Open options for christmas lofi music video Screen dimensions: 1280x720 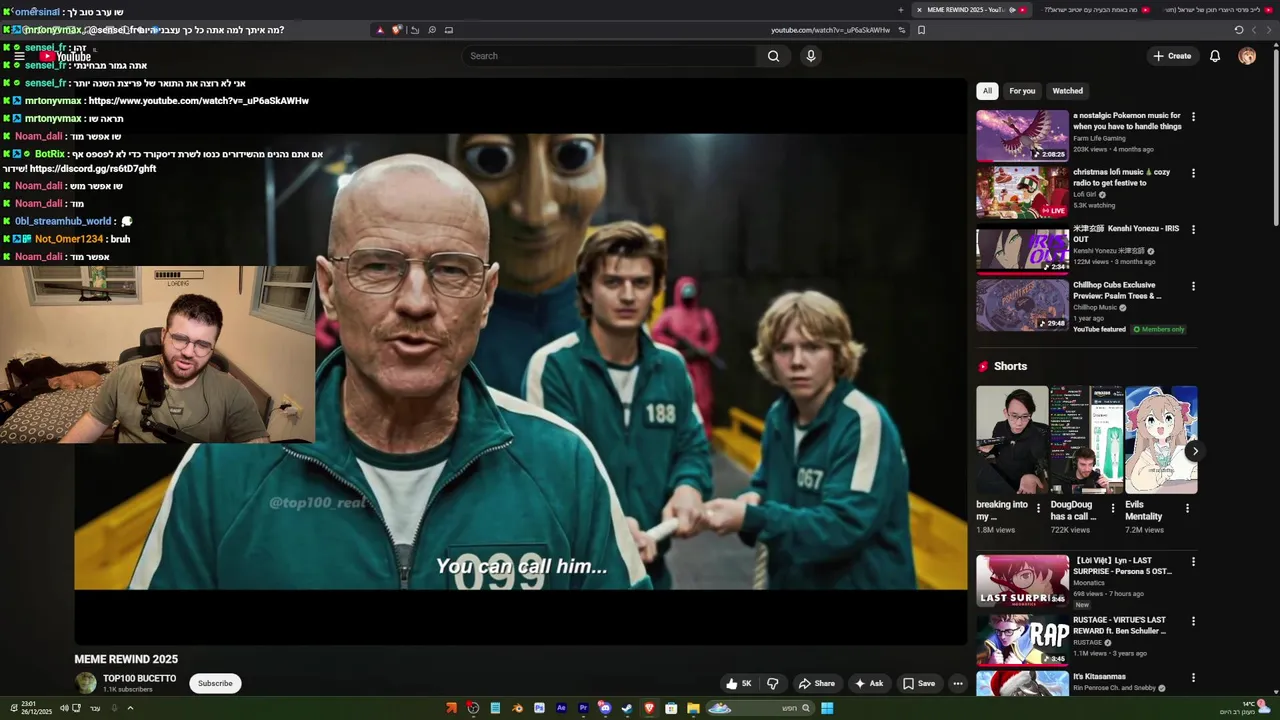pos(1193,174)
